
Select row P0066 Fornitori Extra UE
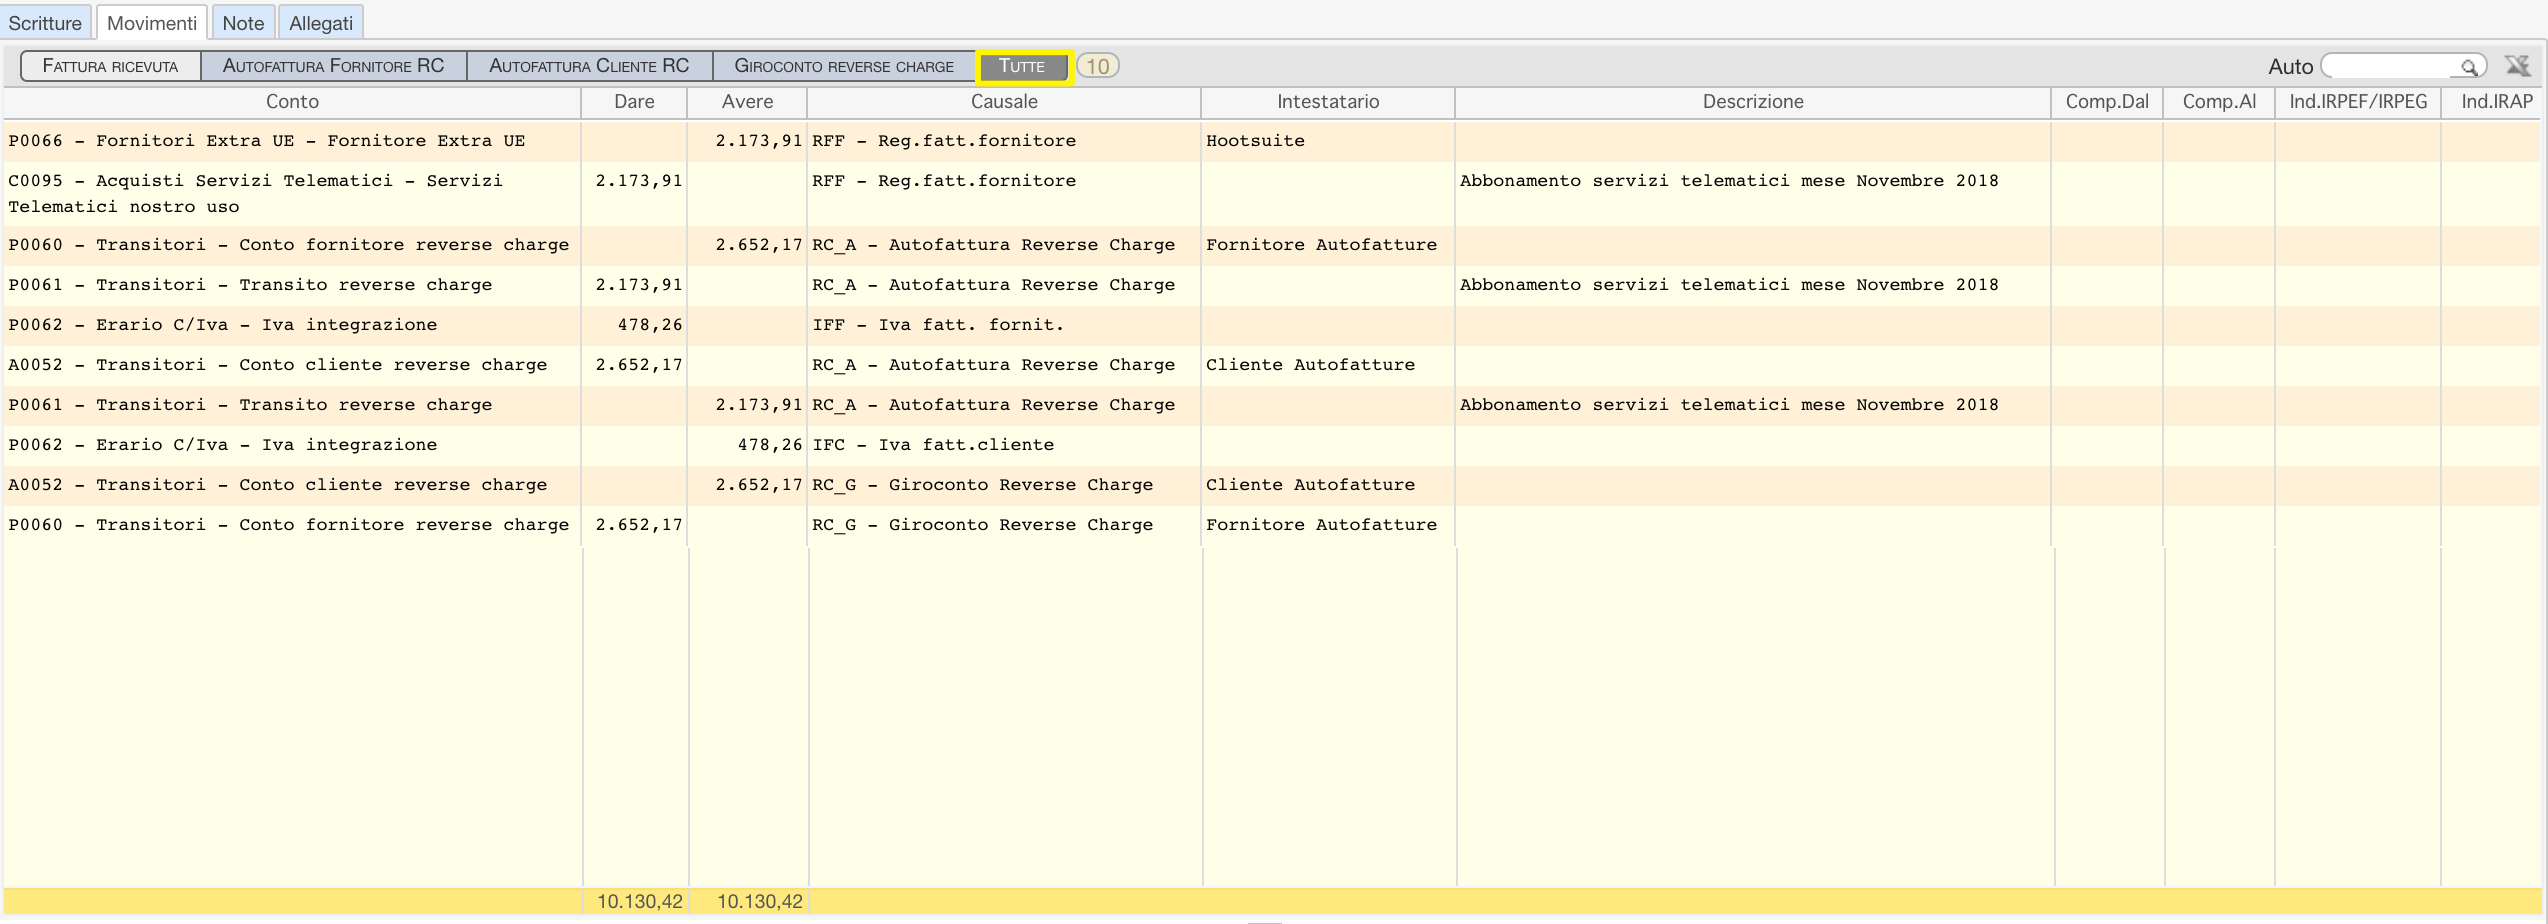click(x=1272, y=141)
